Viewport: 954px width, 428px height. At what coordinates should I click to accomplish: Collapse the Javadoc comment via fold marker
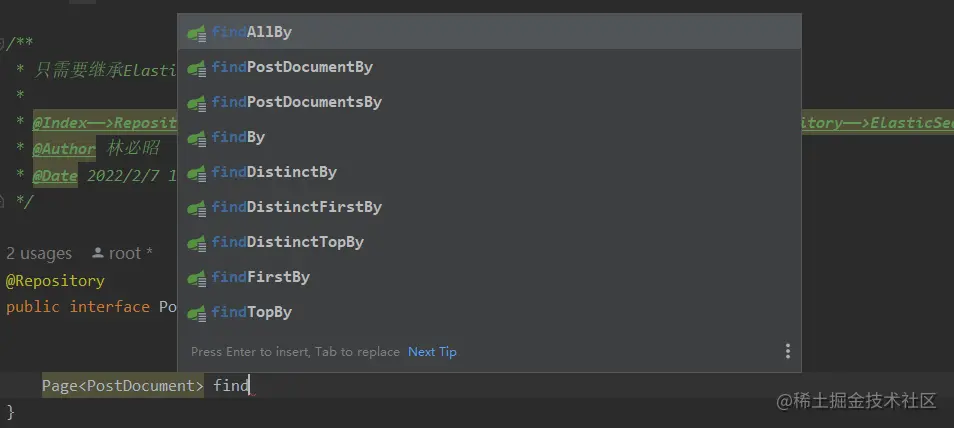(x=2, y=44)
